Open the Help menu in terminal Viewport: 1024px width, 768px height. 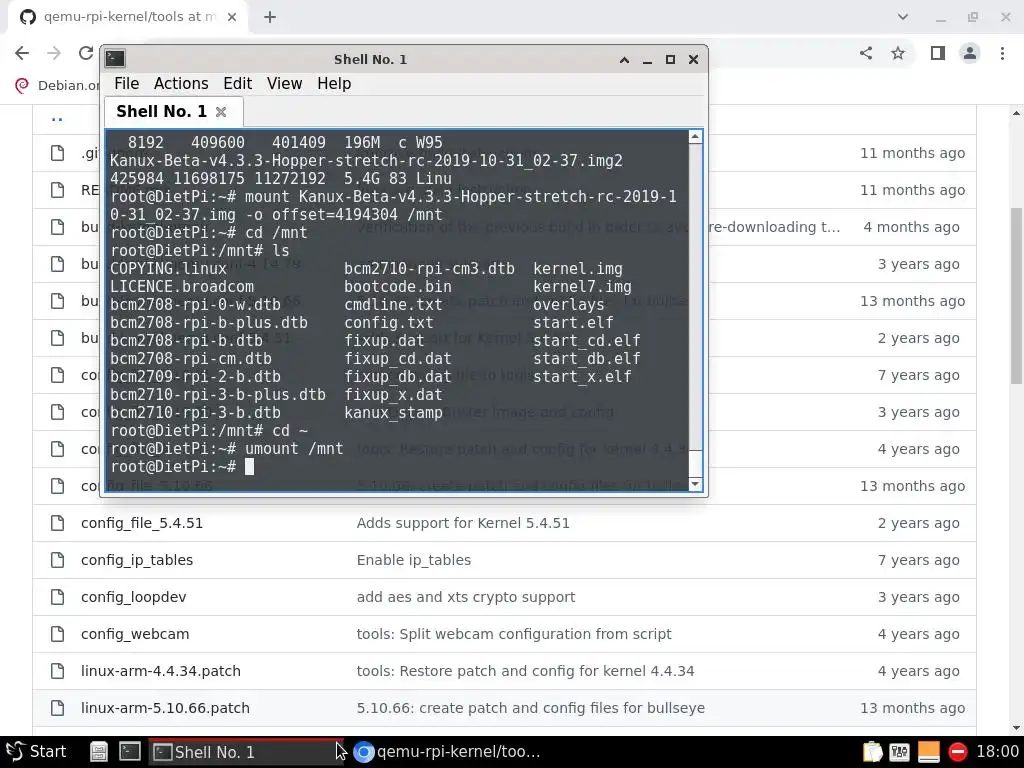click(x=334, y=84)
